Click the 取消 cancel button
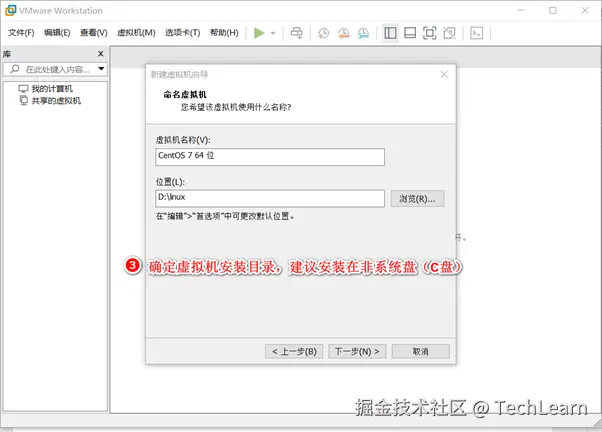 [420, 351]
